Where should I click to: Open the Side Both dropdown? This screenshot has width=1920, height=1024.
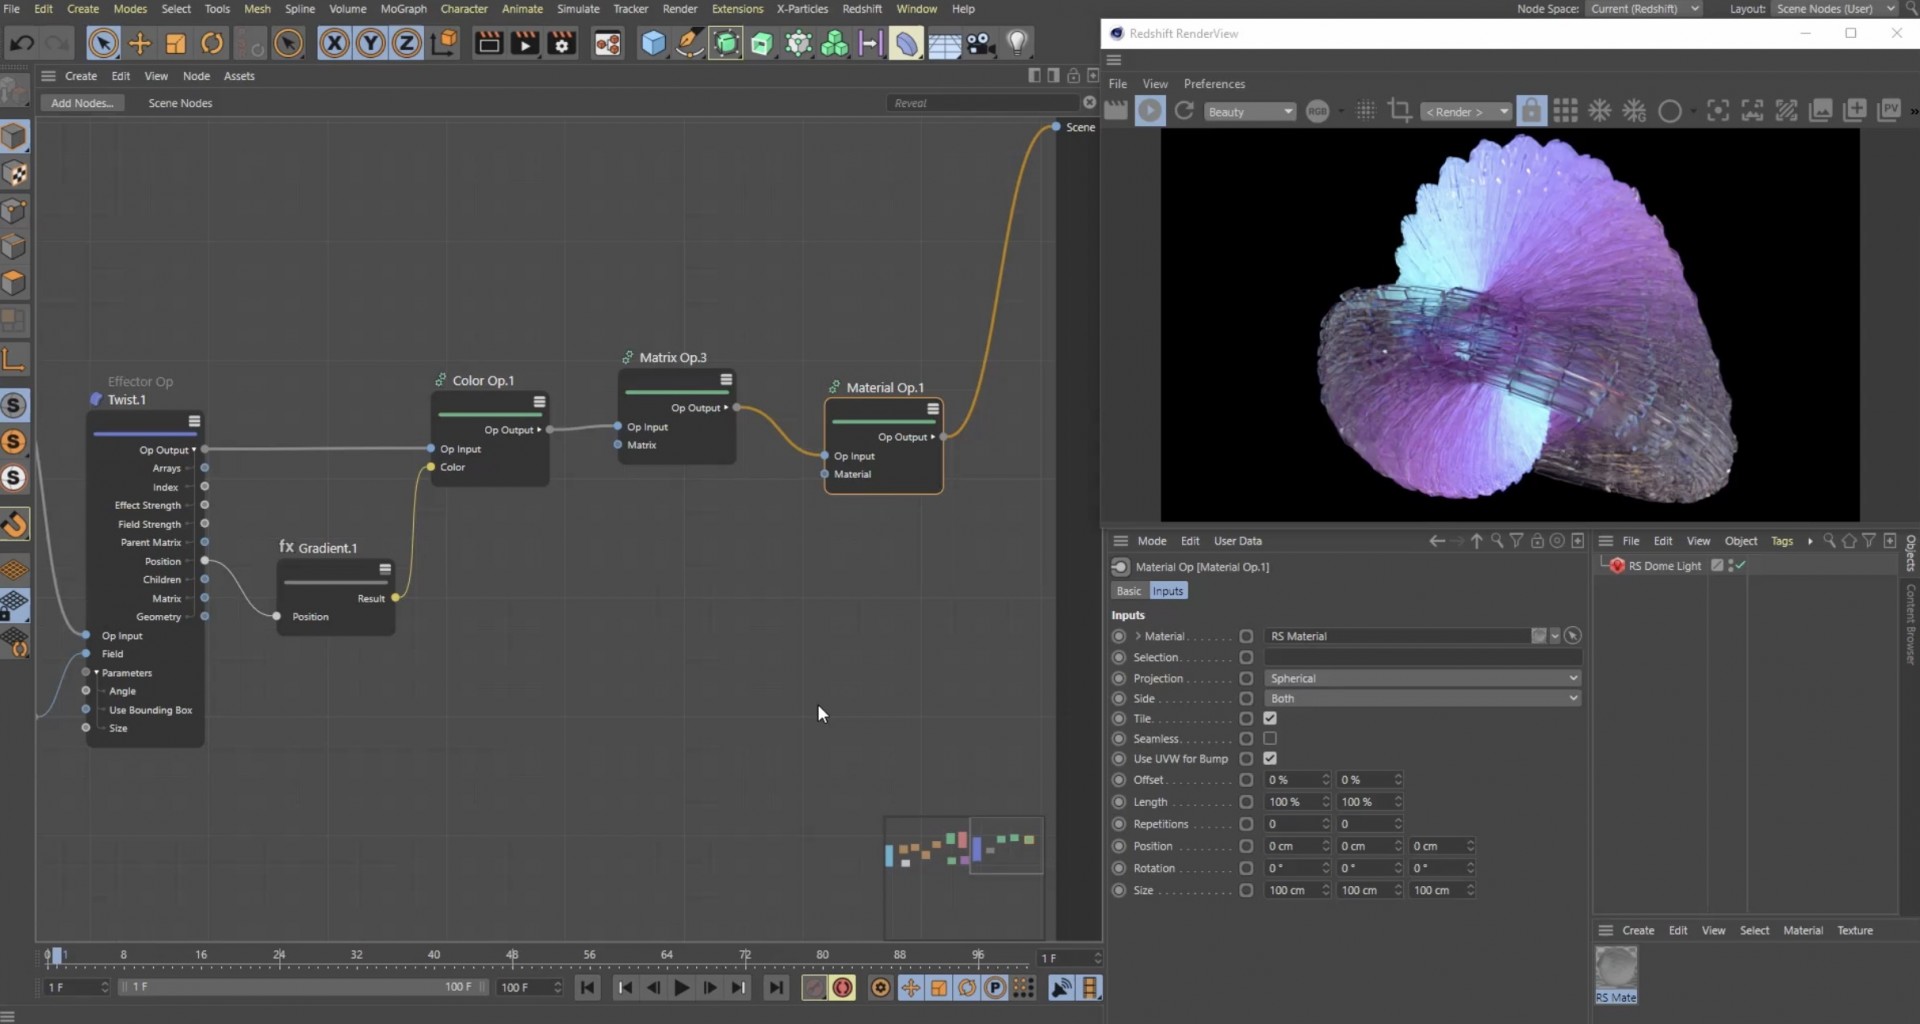pyautogui.click(x=1423, y=699)
